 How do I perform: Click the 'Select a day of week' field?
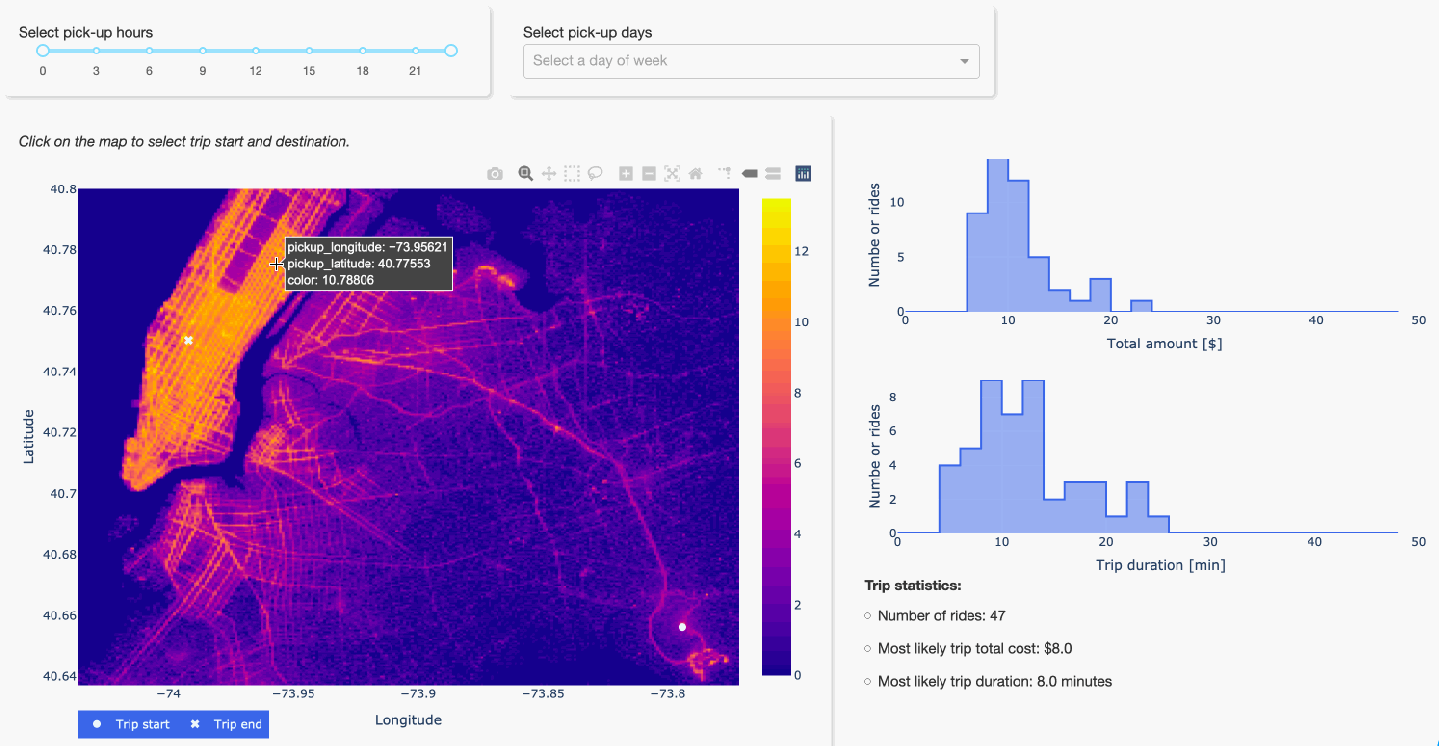(x=751, y=61)
